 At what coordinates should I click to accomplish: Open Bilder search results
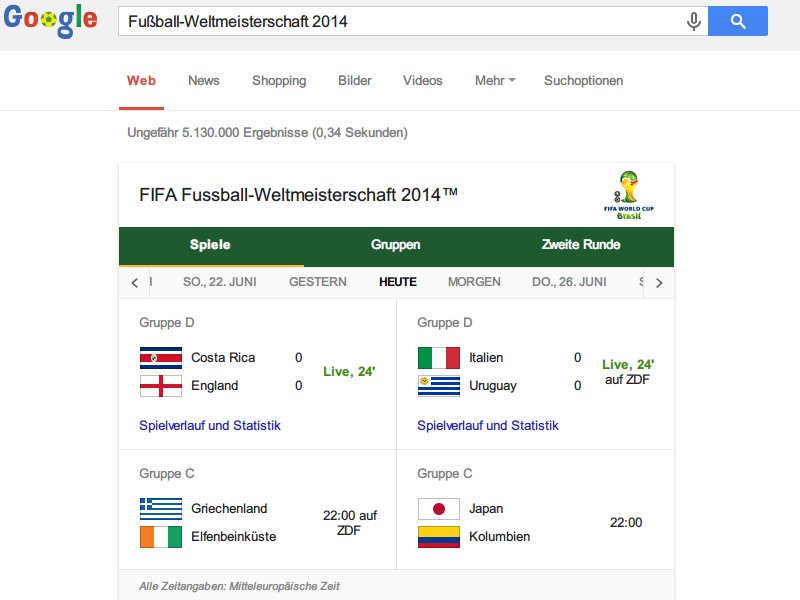[355, 81]
